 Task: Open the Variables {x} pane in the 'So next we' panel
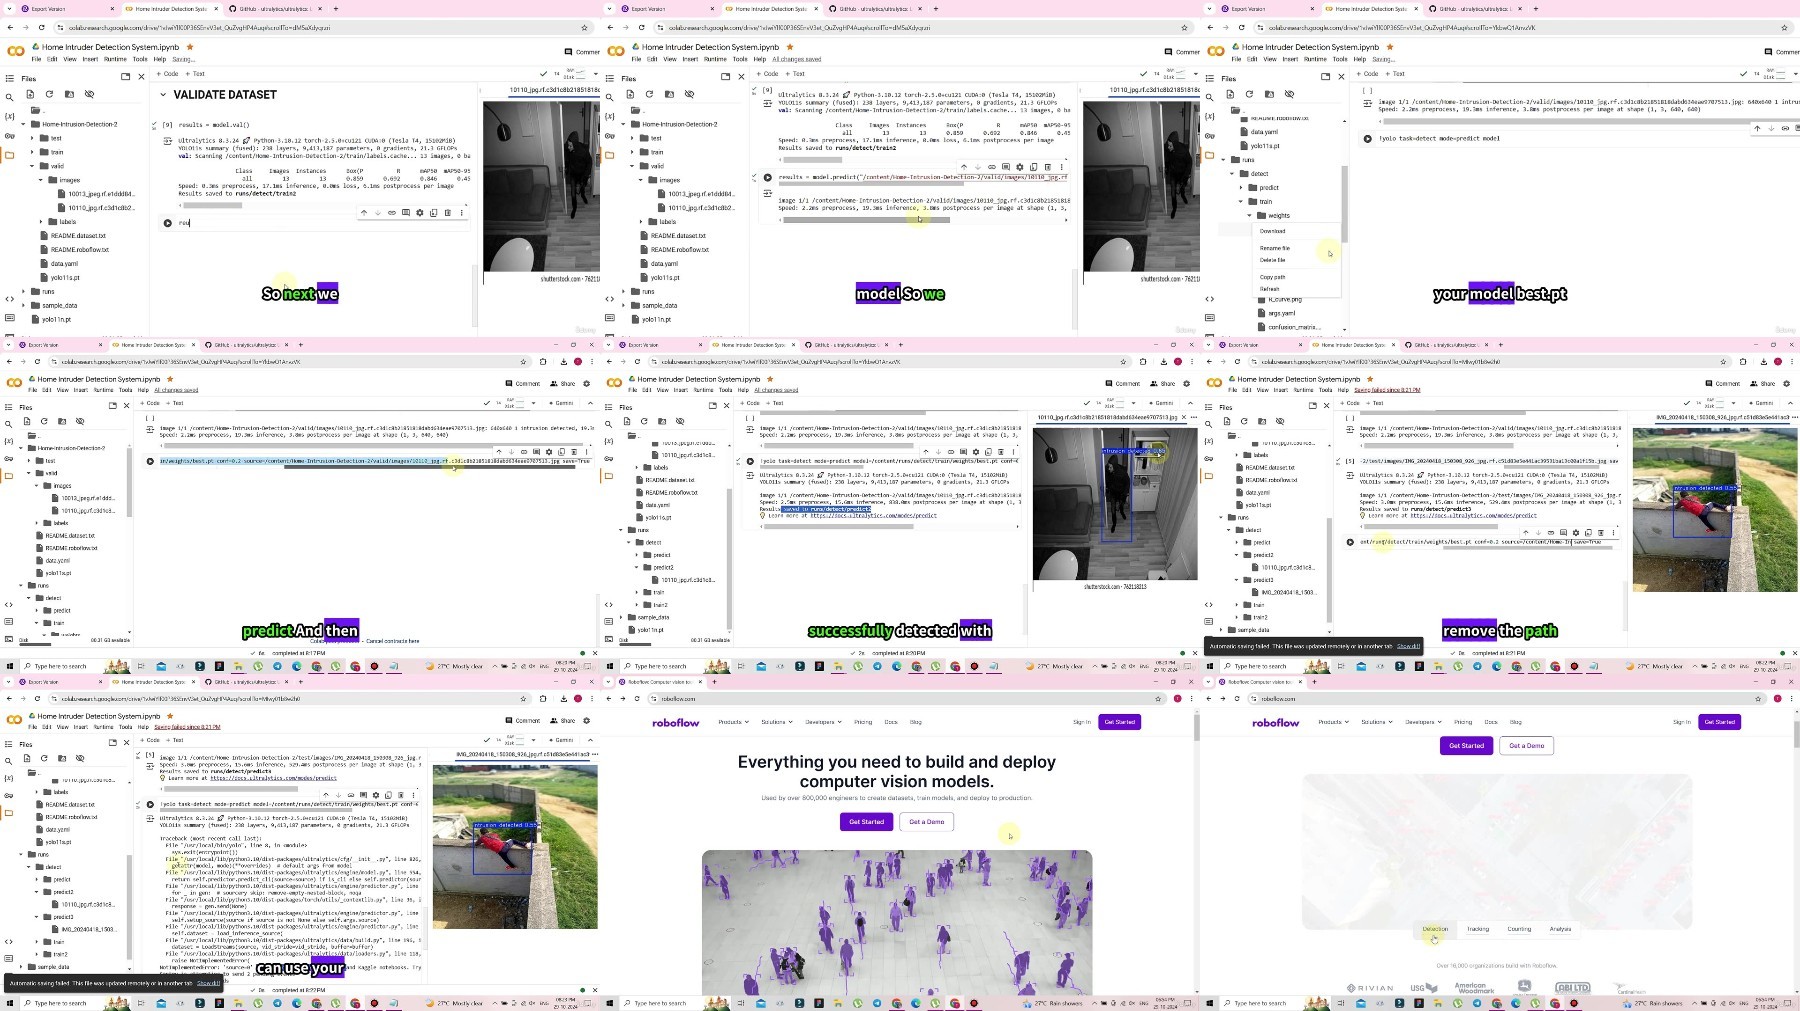(x=10, y=116)
